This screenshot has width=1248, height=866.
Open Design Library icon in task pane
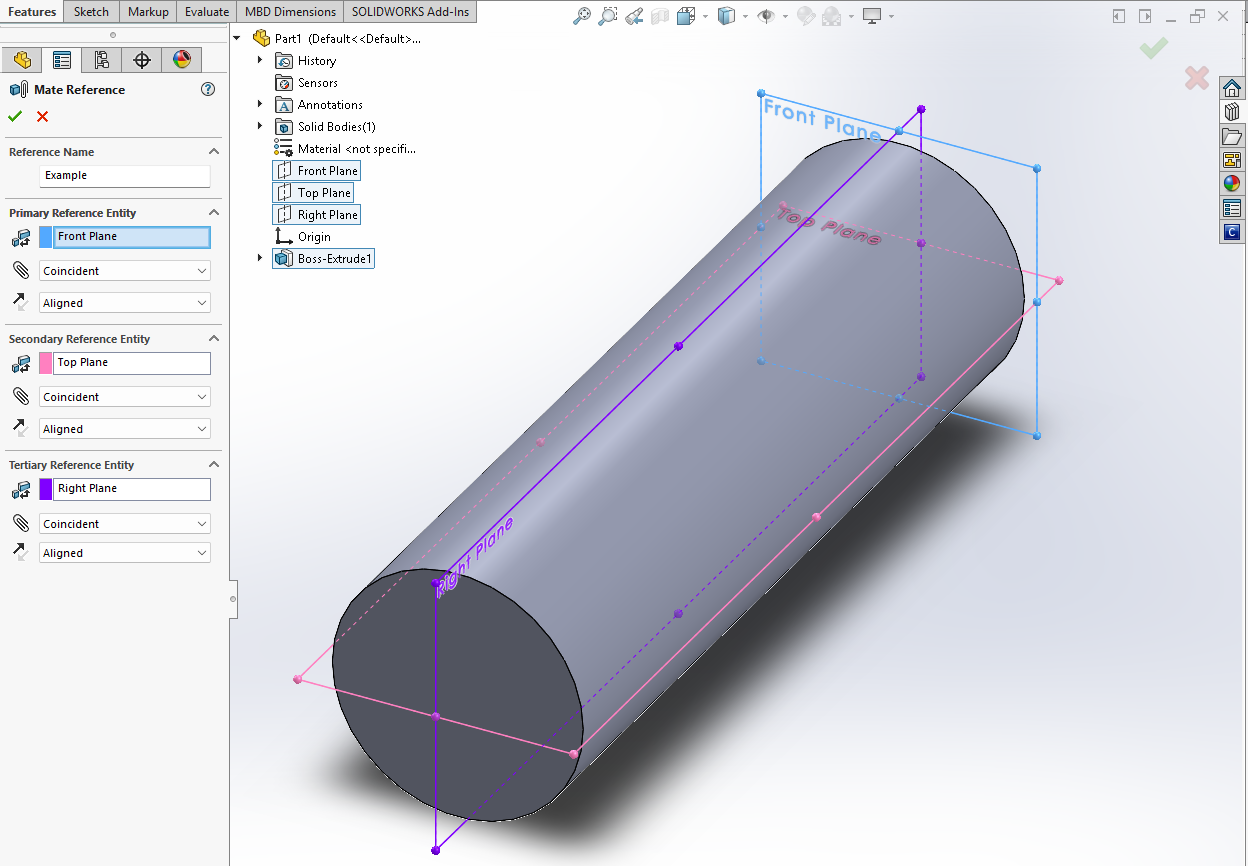coord(1232,112)
